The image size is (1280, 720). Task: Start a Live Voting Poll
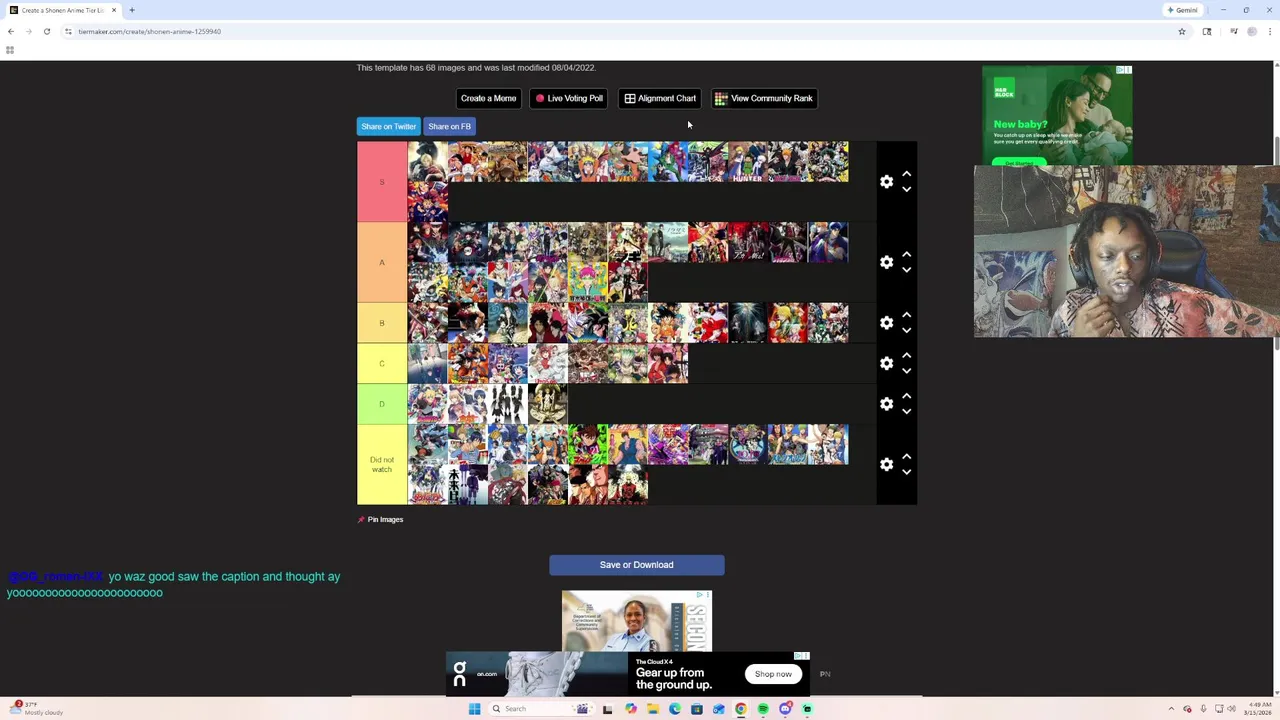568,98
